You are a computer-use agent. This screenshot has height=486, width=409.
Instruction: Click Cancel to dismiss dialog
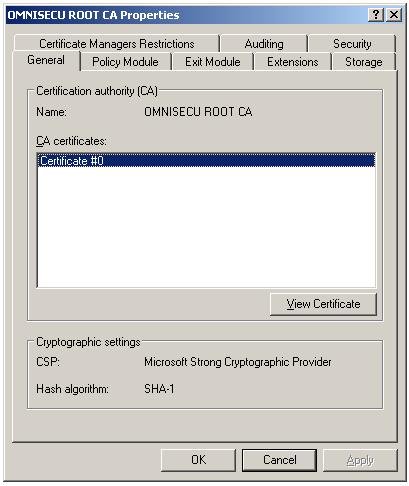pos(279,460)
